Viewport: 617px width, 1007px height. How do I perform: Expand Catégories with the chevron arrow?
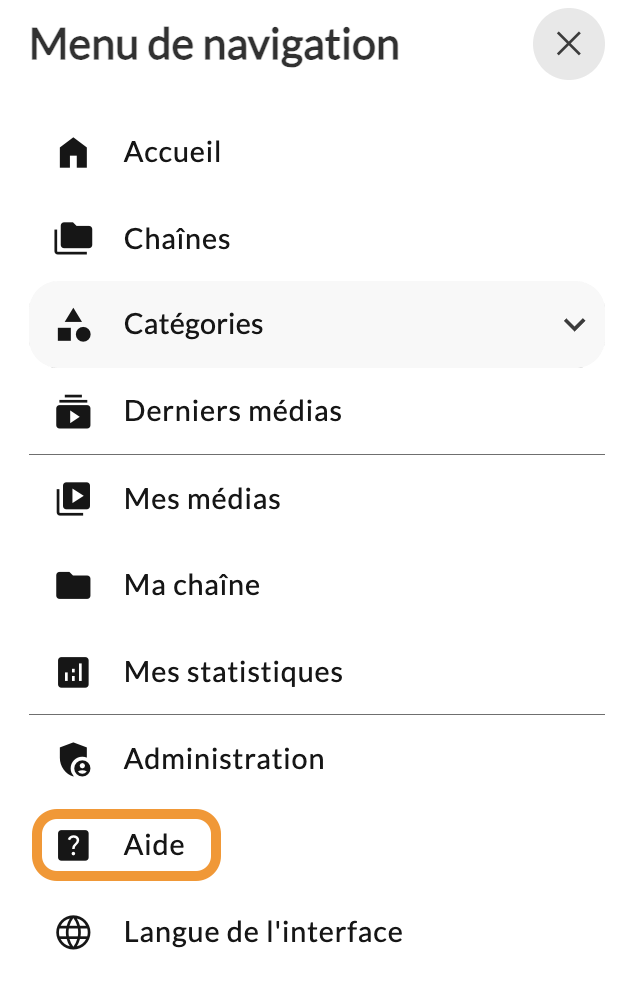[574, 324]
